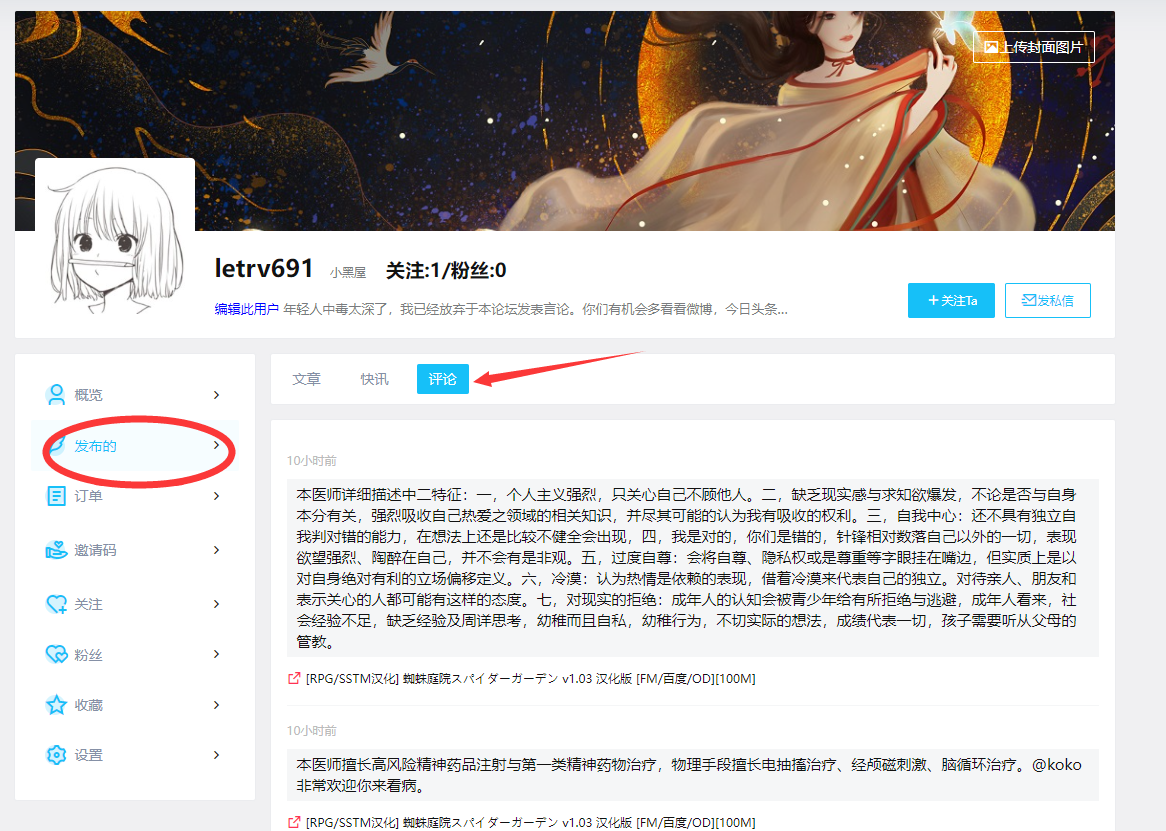Viewport: 1166px width, 831px height.
Task: Open the 订单 sidebar menu item
Action: click(x=135, y=496)
